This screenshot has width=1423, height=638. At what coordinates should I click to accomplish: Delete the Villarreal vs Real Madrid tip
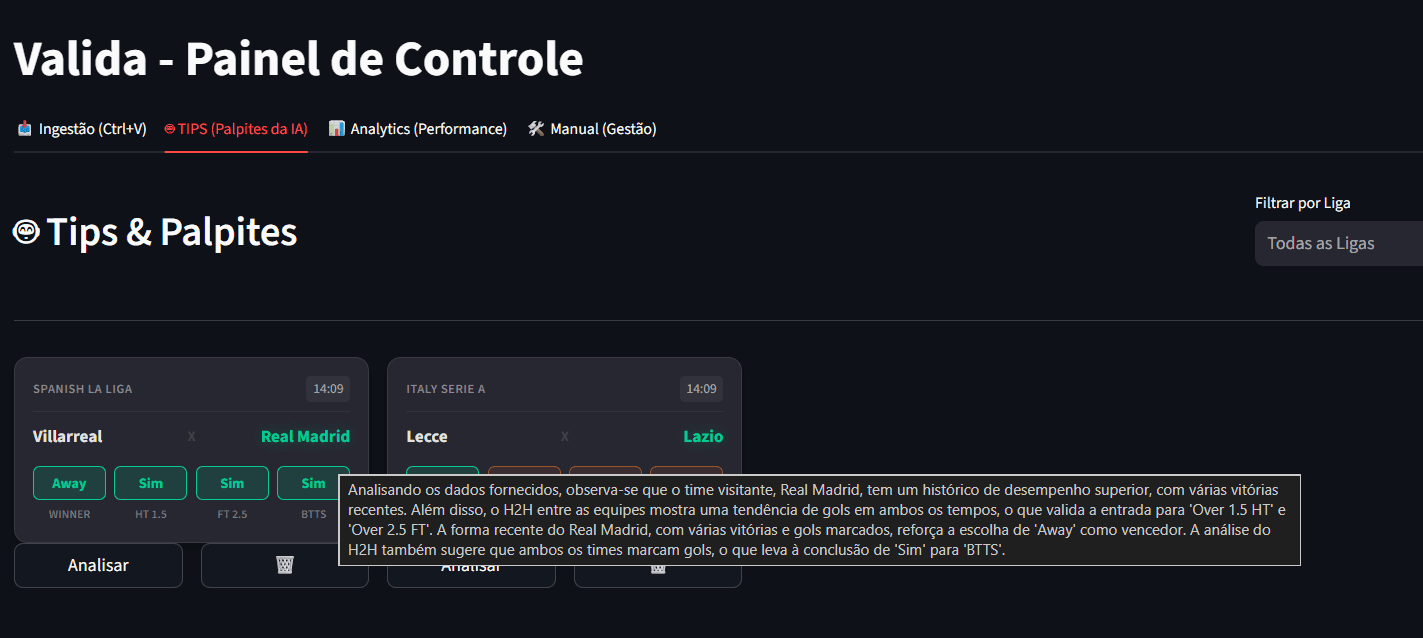[284, 565]
